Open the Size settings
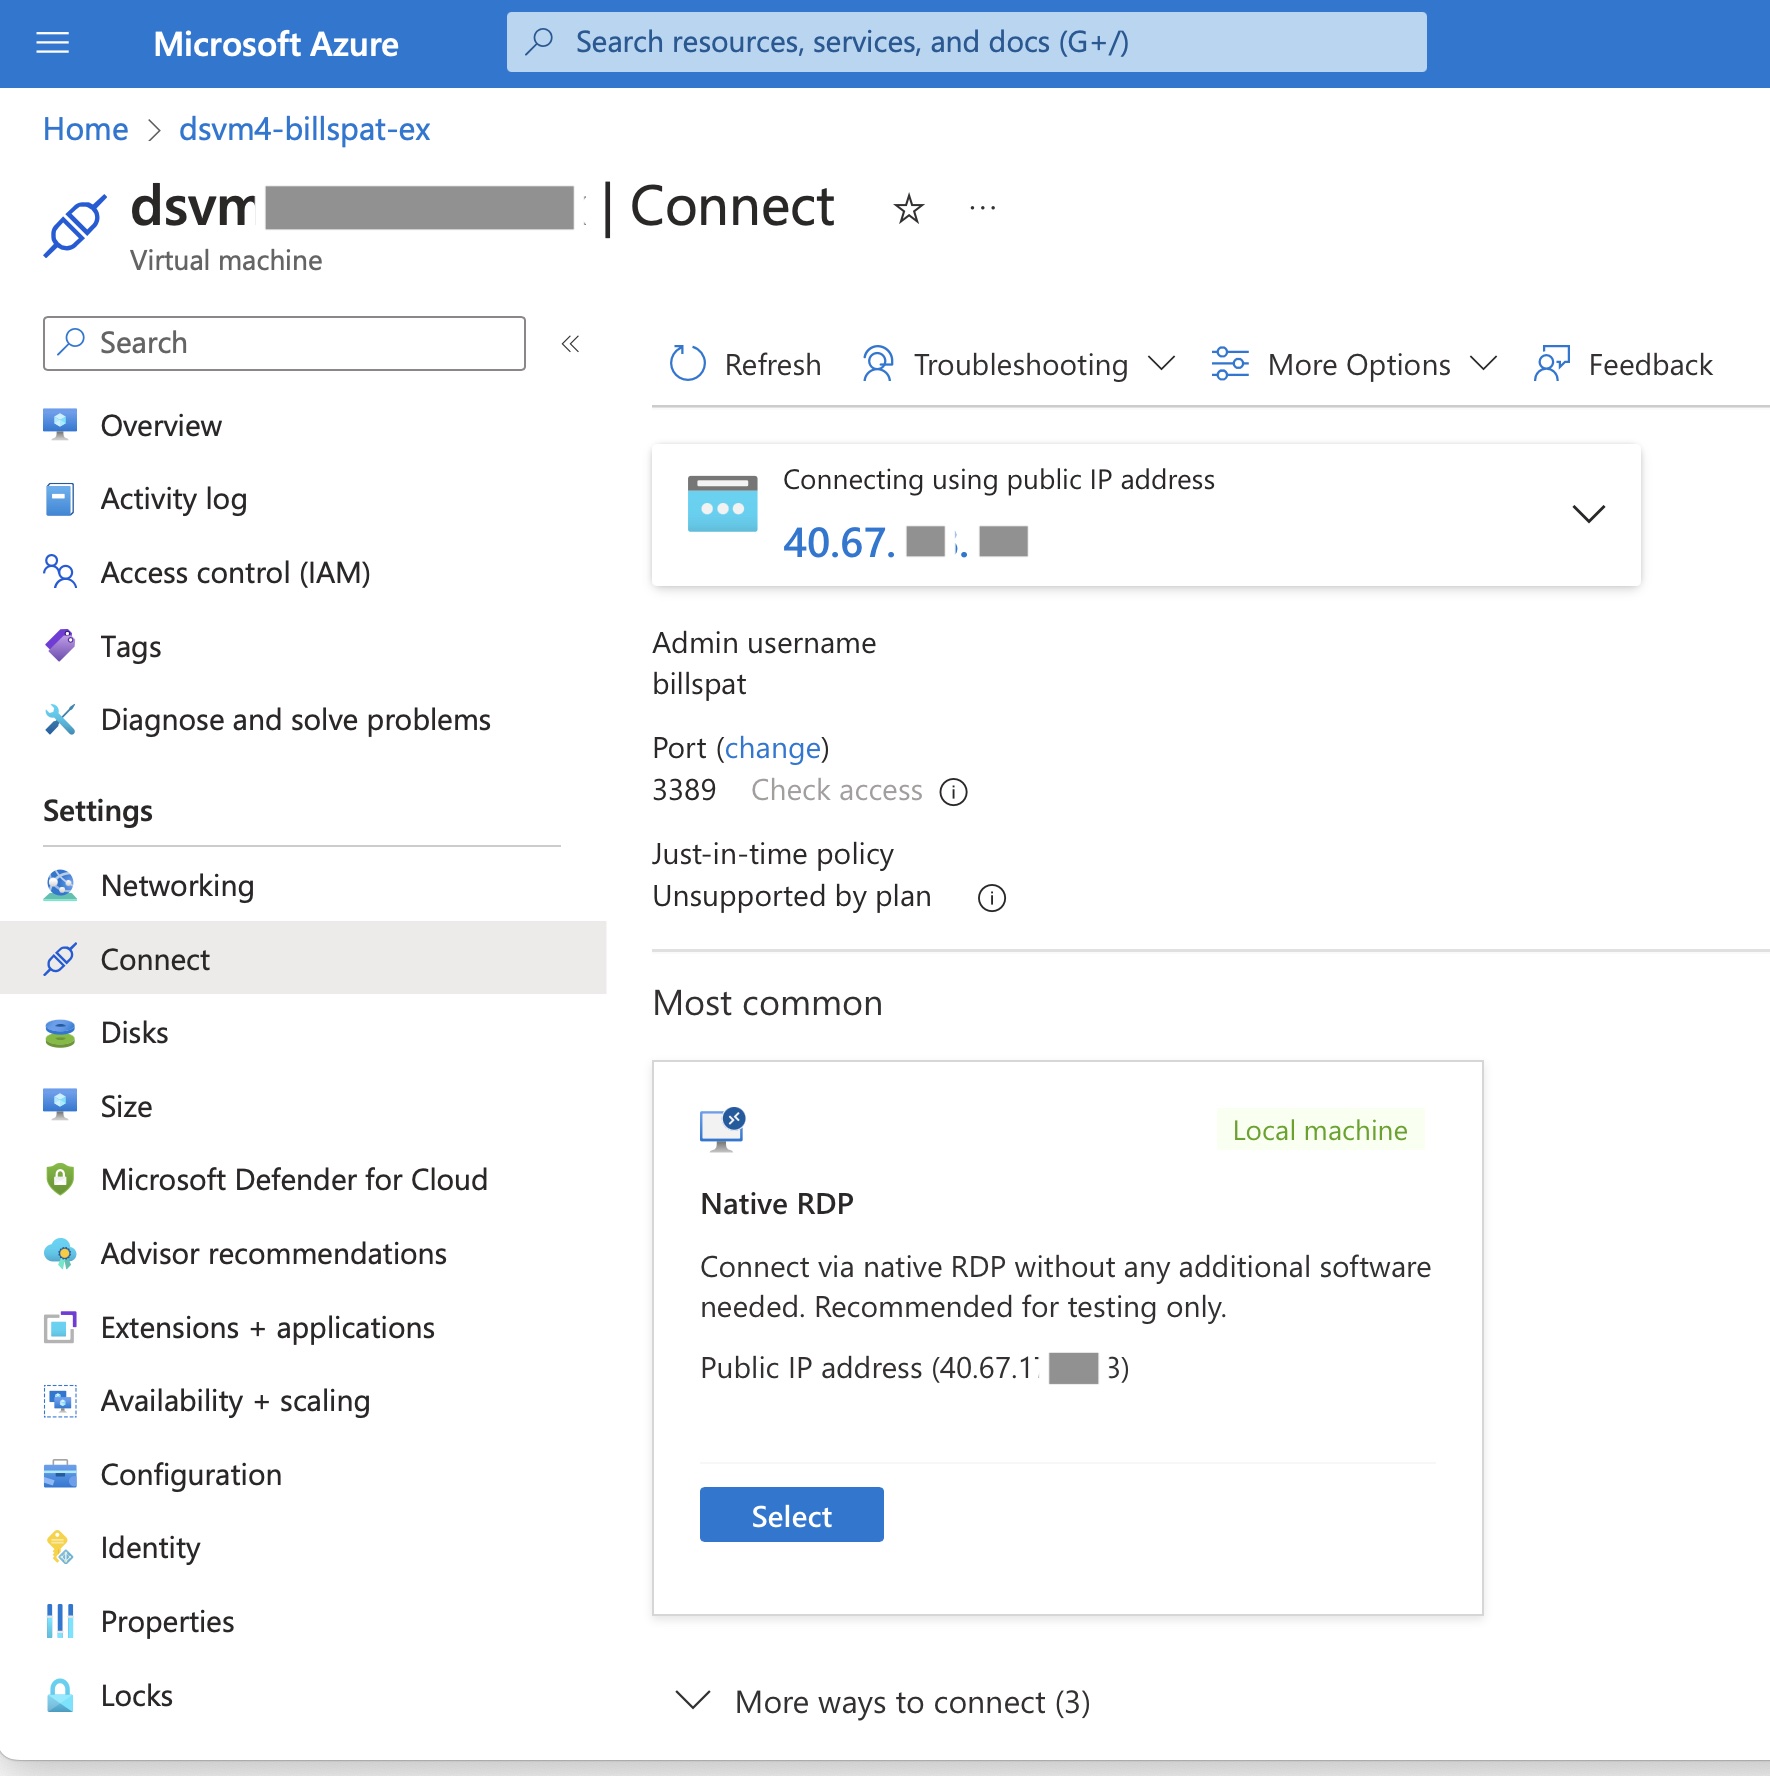The image size is (1770, 1776). pos(127,1106)
